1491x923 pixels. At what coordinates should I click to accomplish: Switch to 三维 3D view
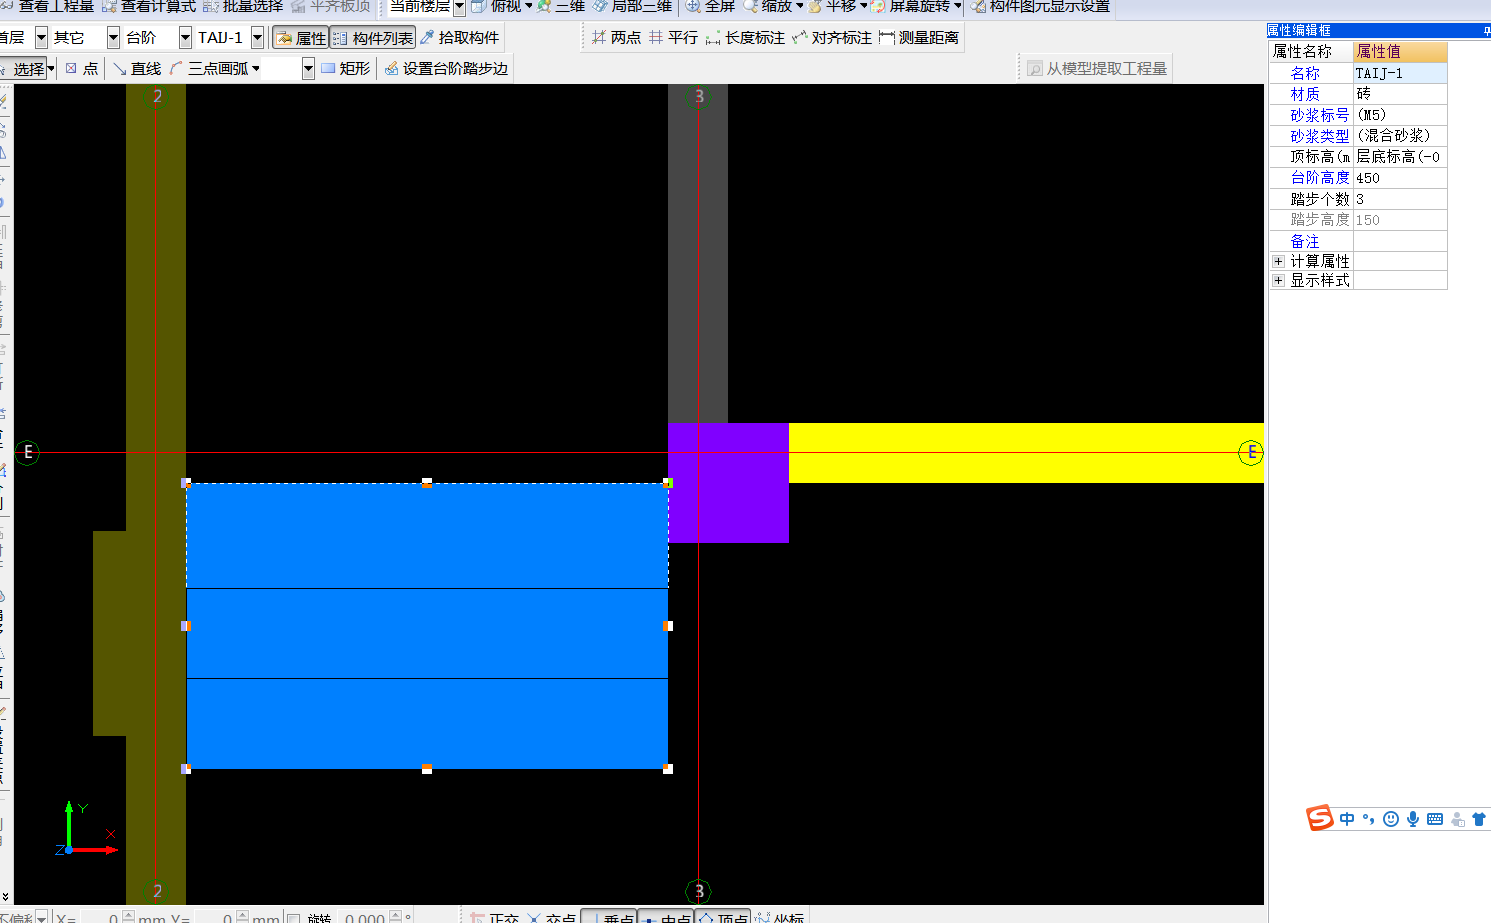pyautogui.click(x=562, y=6)
